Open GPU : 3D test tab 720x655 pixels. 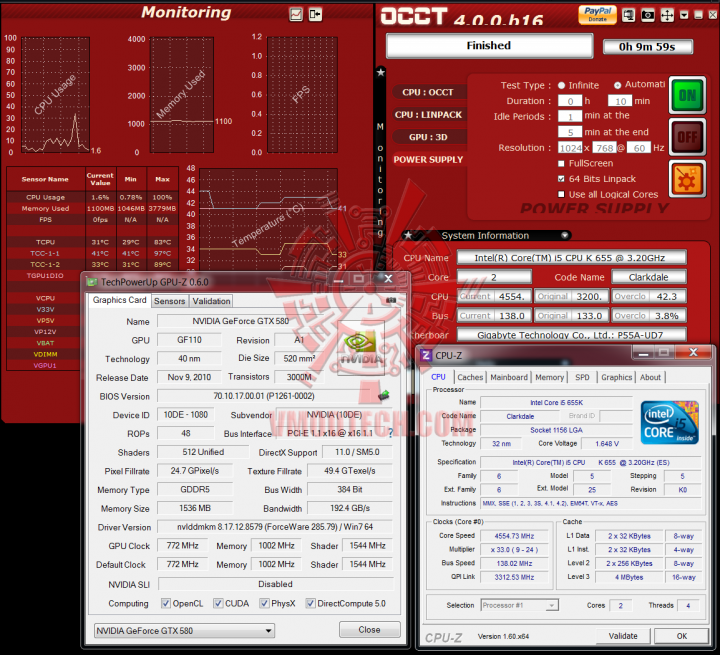pyautogui.click(x=428, y=137)
